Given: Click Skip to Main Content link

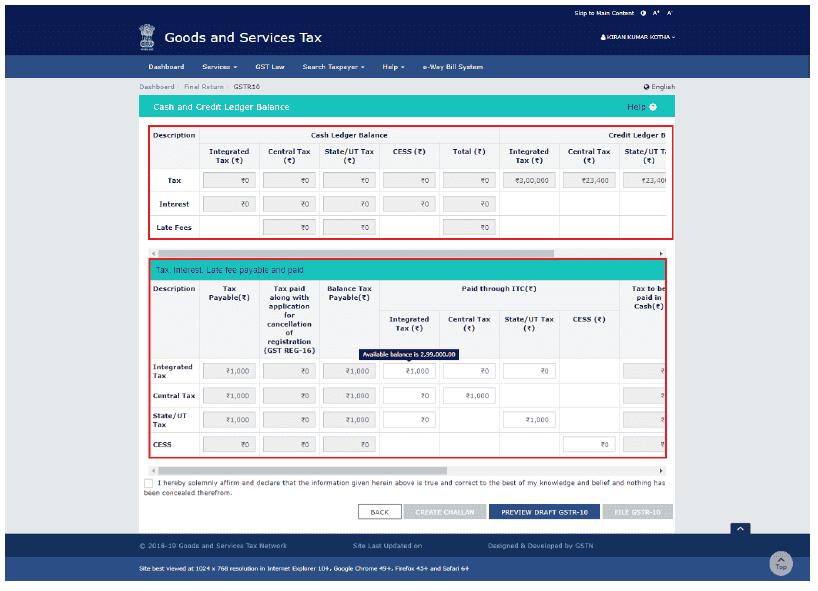Looking at the screenshot, I should 604,13.
